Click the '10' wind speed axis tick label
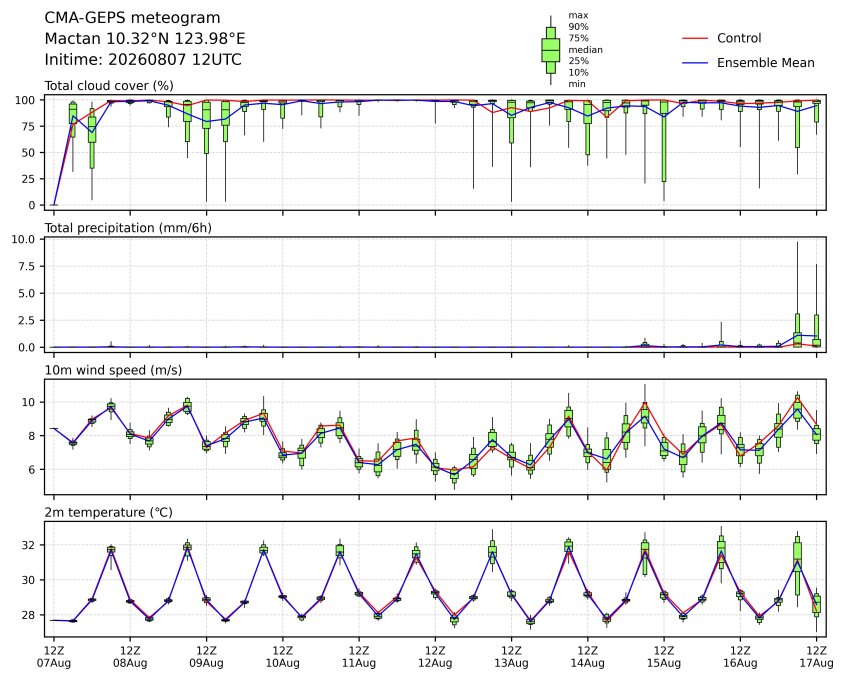Screen dimensions: 845x680 [29, 403]
